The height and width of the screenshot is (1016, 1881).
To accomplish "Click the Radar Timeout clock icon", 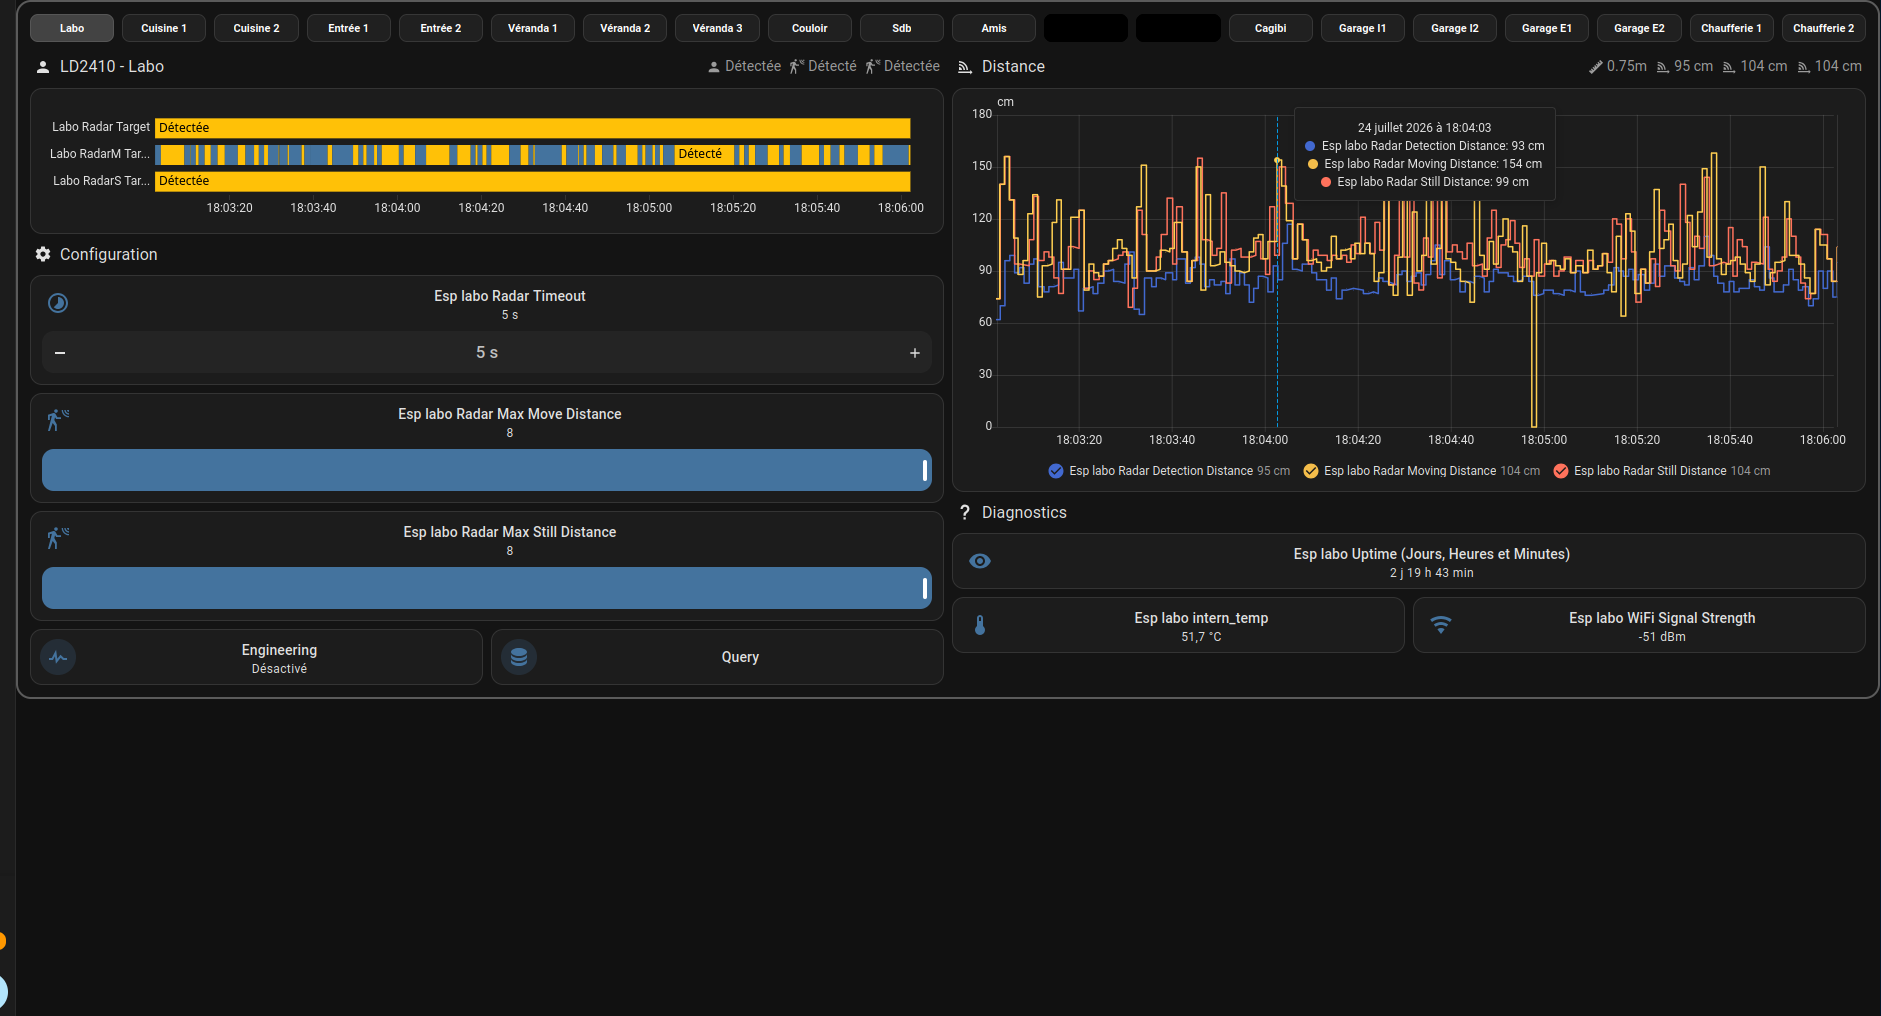I will click(58, 303).
